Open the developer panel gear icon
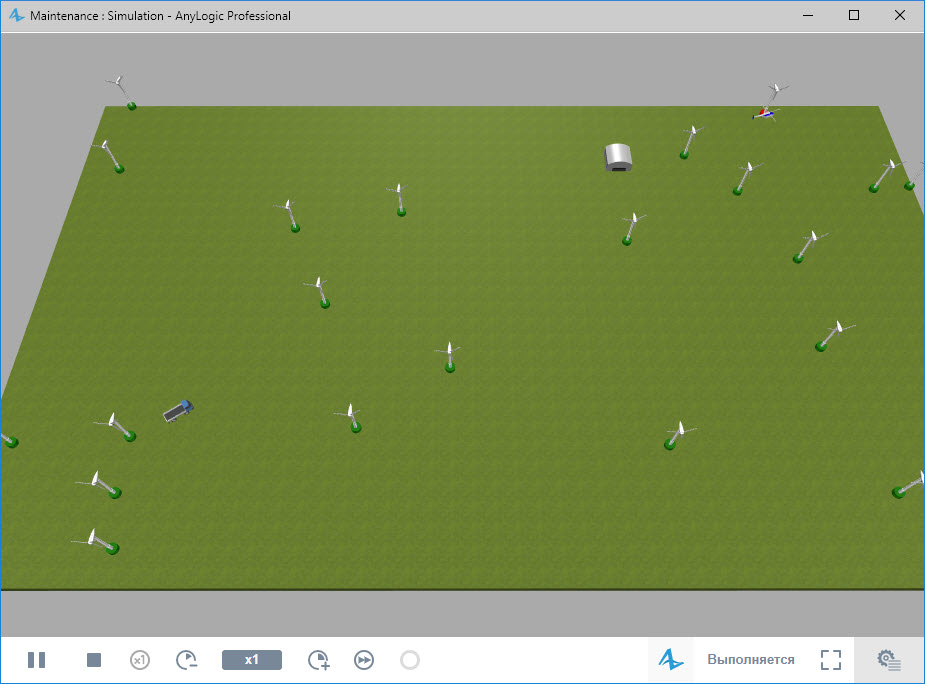Screen dimensions: 925x684 click(x=888, y=660)
